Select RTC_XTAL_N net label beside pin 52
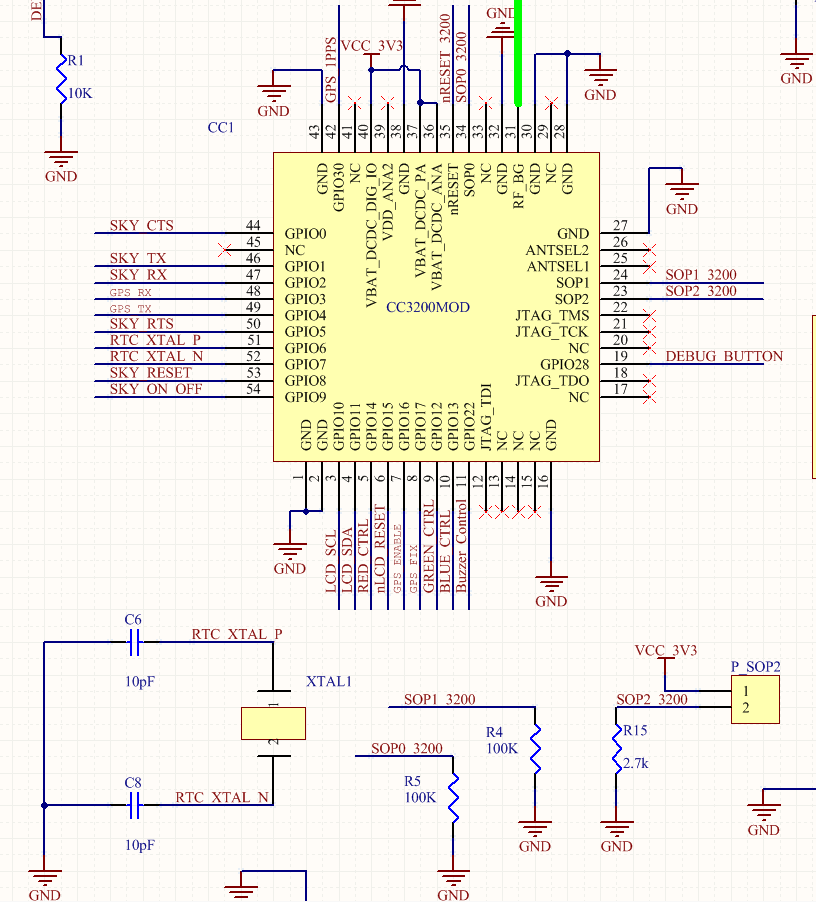 click(x=156, y=356)
